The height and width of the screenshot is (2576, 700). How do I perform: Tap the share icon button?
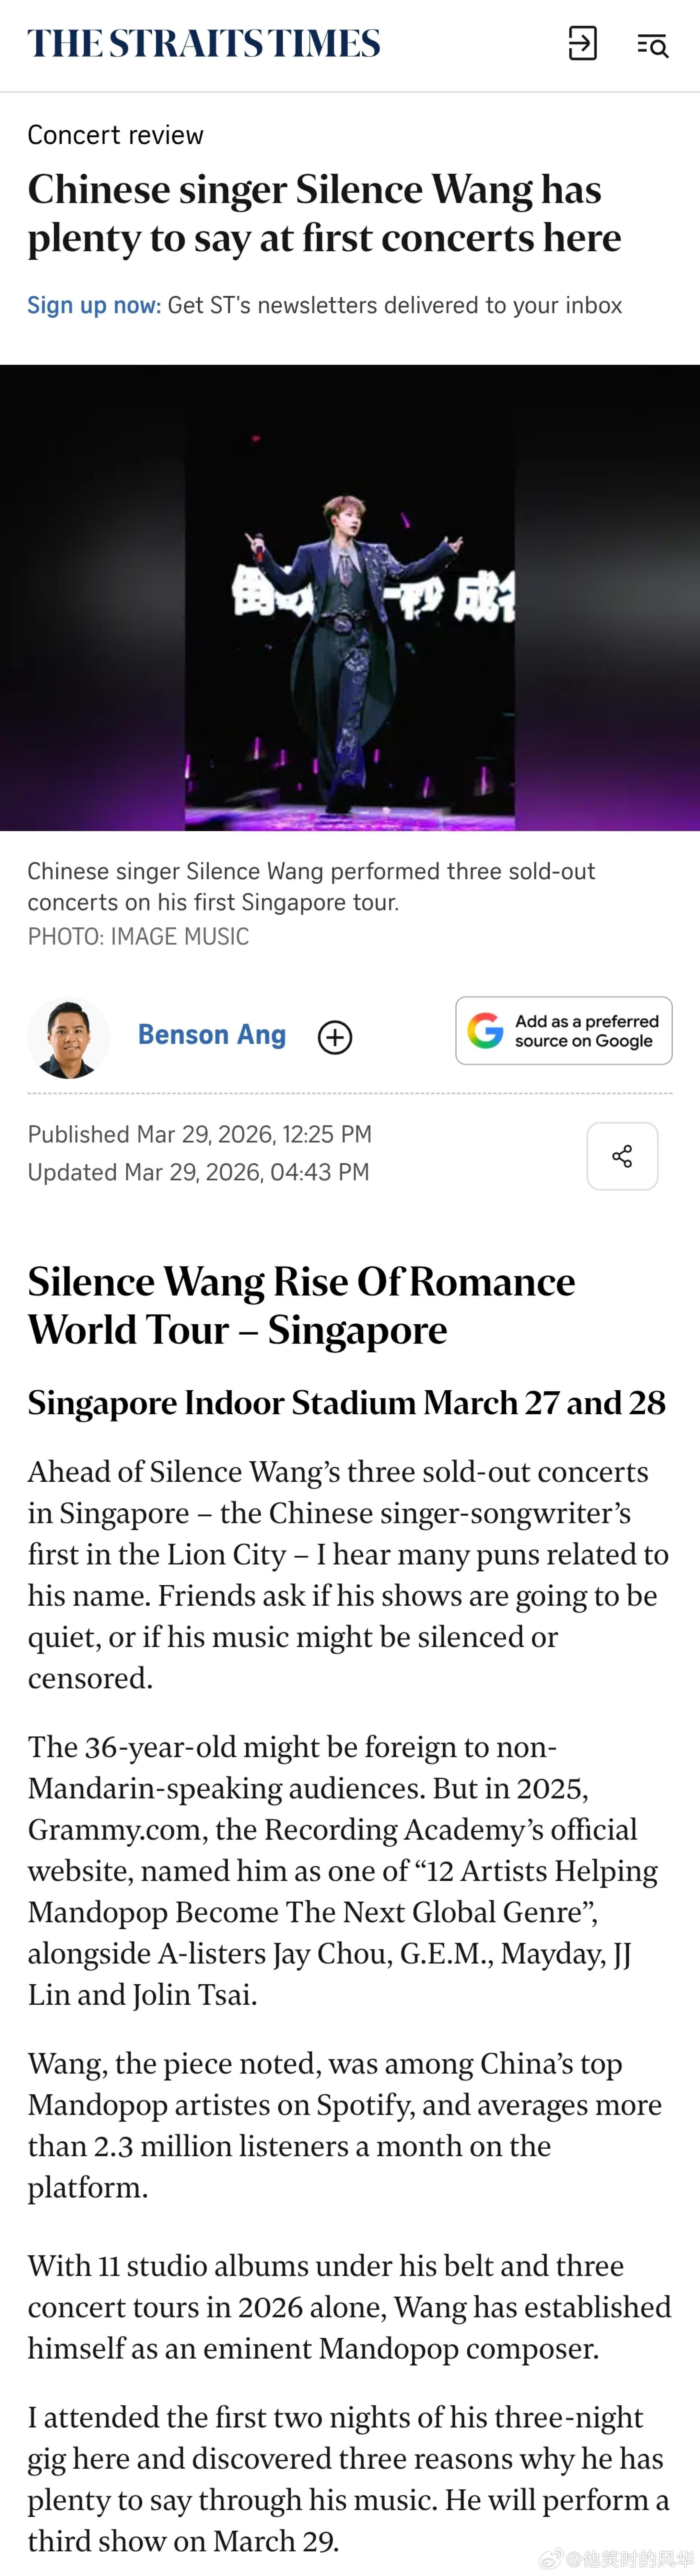pos(622,1156)
